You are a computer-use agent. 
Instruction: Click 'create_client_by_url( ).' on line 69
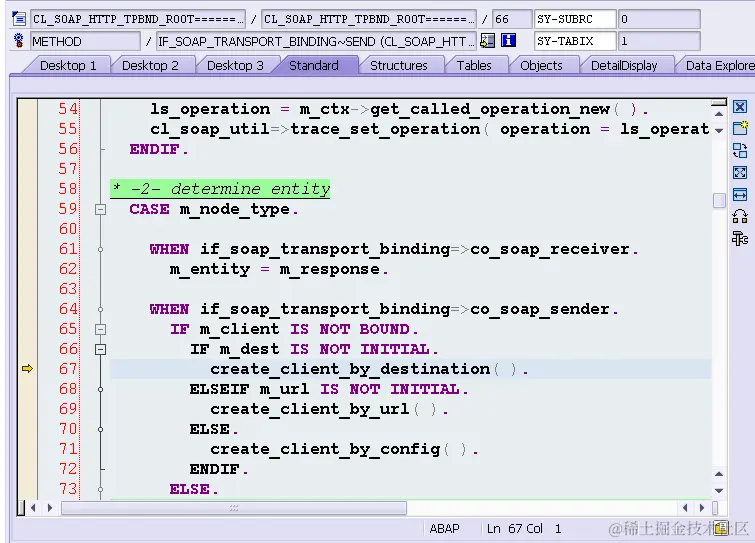tap(329, 409)
